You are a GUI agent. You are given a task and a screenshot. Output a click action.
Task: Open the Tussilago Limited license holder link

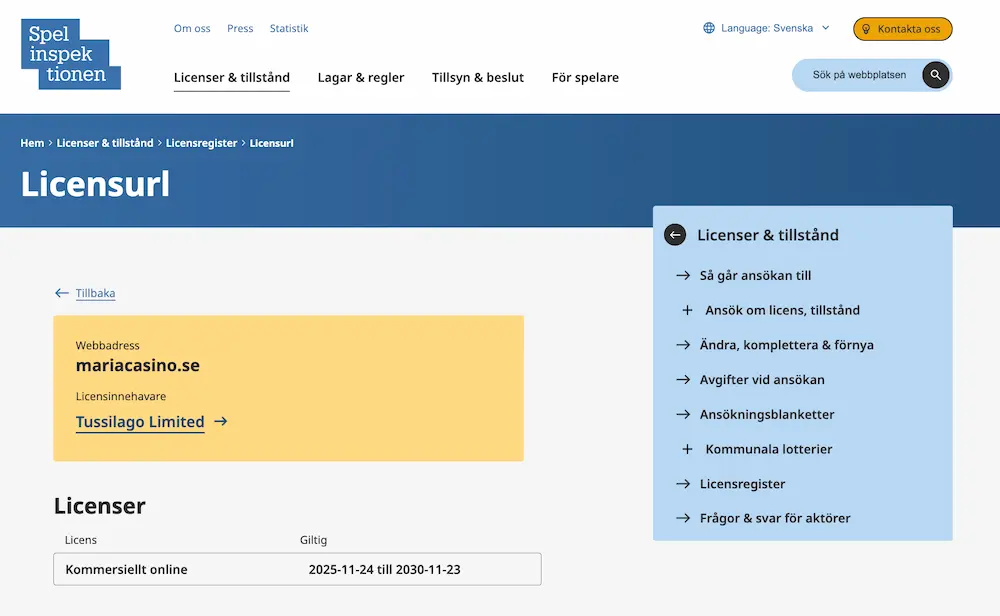[x=140, y=422]
